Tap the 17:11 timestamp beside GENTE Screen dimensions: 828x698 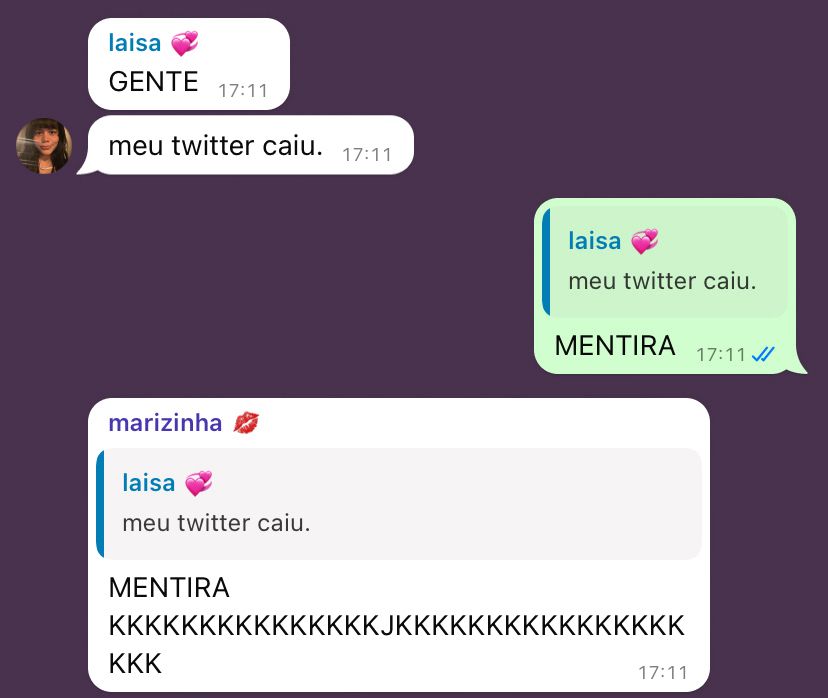coord(243,91)
